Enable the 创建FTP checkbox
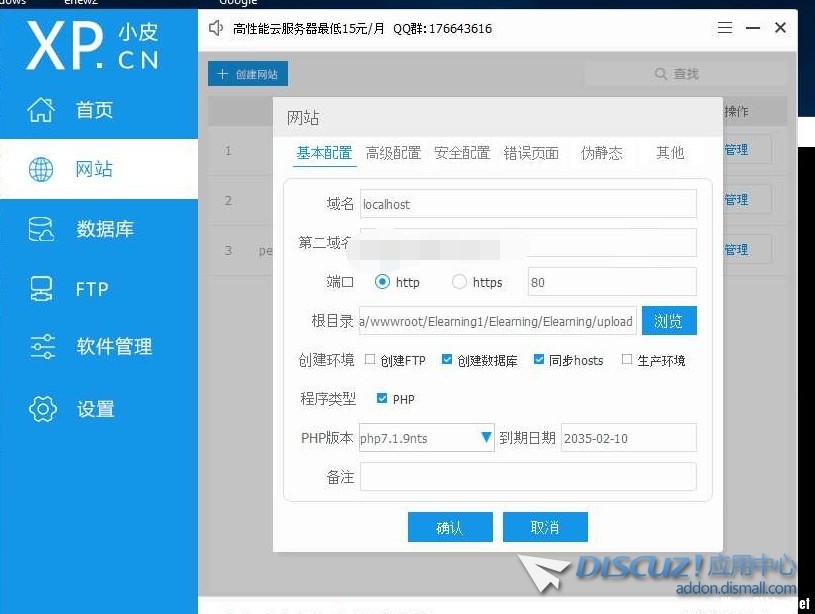This screenshot has width=815, height=614. click(370, 360)
